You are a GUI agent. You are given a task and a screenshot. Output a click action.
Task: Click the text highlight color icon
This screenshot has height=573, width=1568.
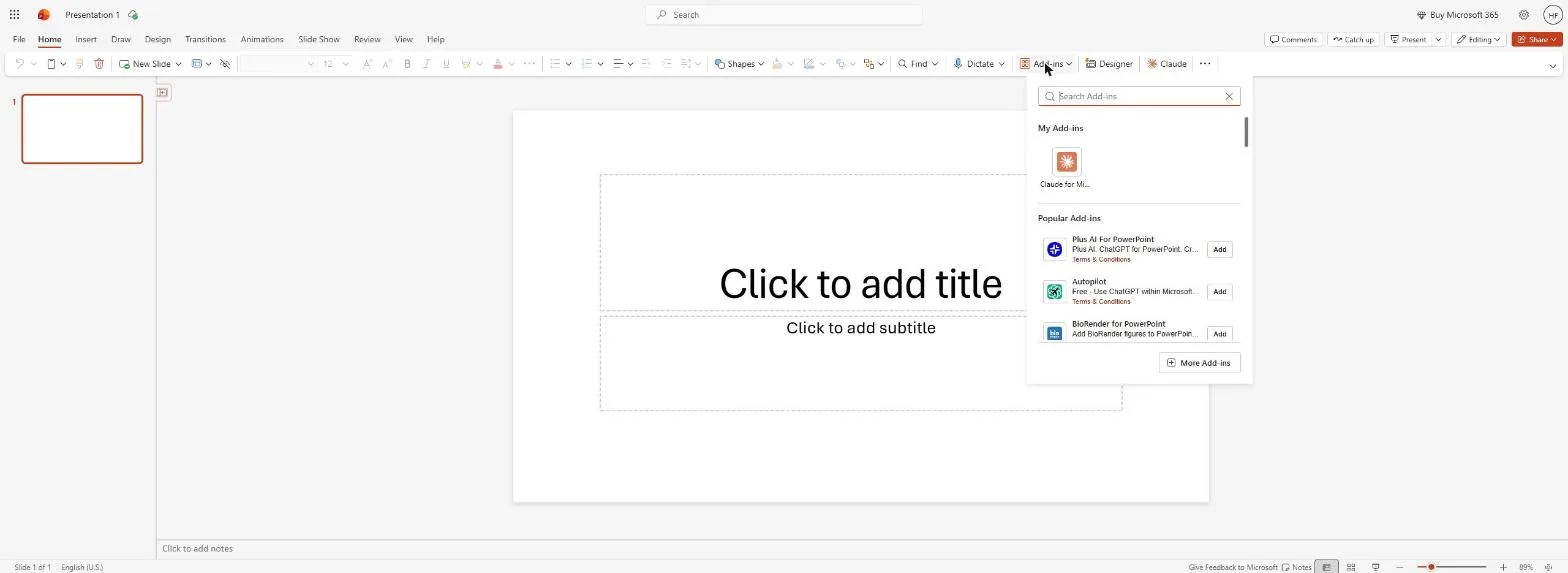[466, 64]
